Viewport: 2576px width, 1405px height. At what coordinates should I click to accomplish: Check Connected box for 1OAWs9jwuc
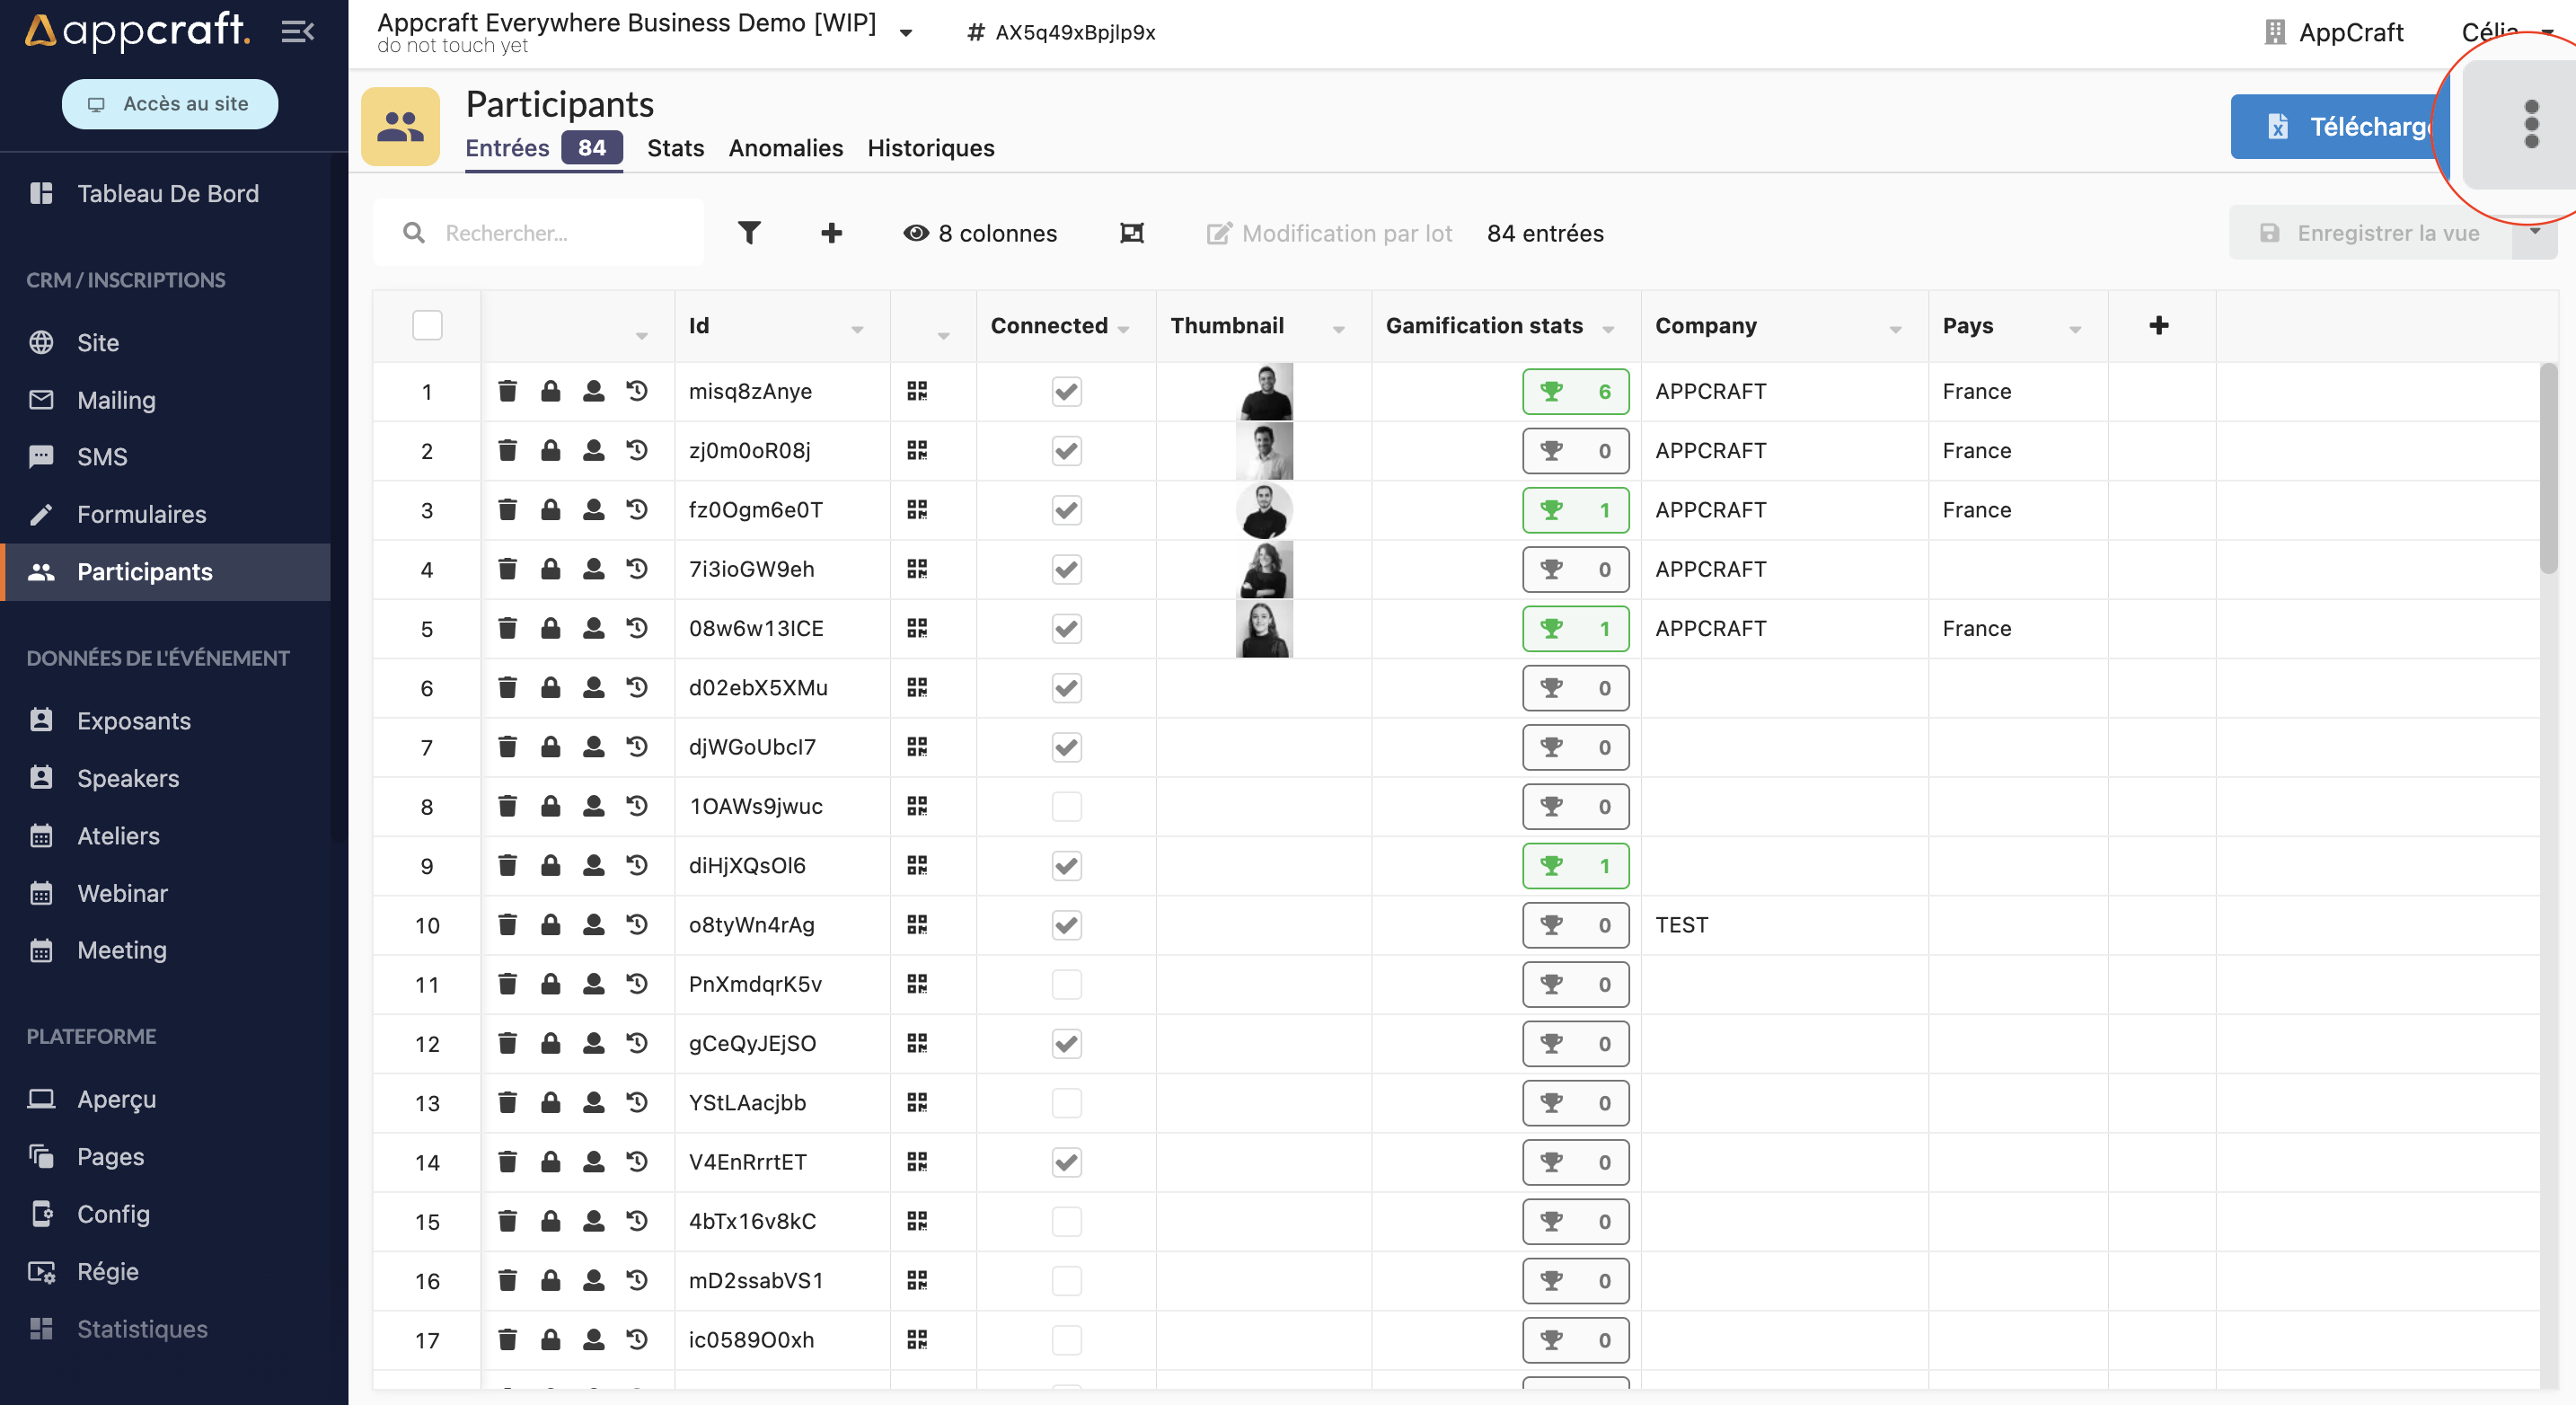1066,806
